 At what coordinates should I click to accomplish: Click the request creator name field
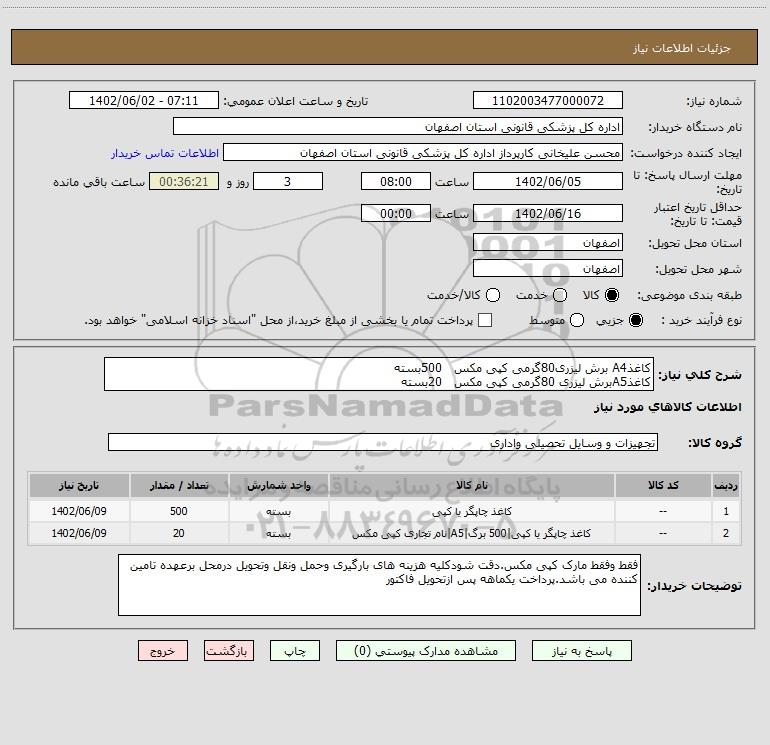[423, 153]
